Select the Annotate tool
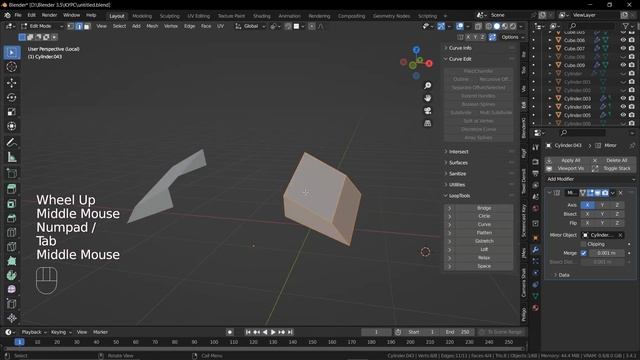The width and height of the screenshot is (640, 360). pos(11,142)
